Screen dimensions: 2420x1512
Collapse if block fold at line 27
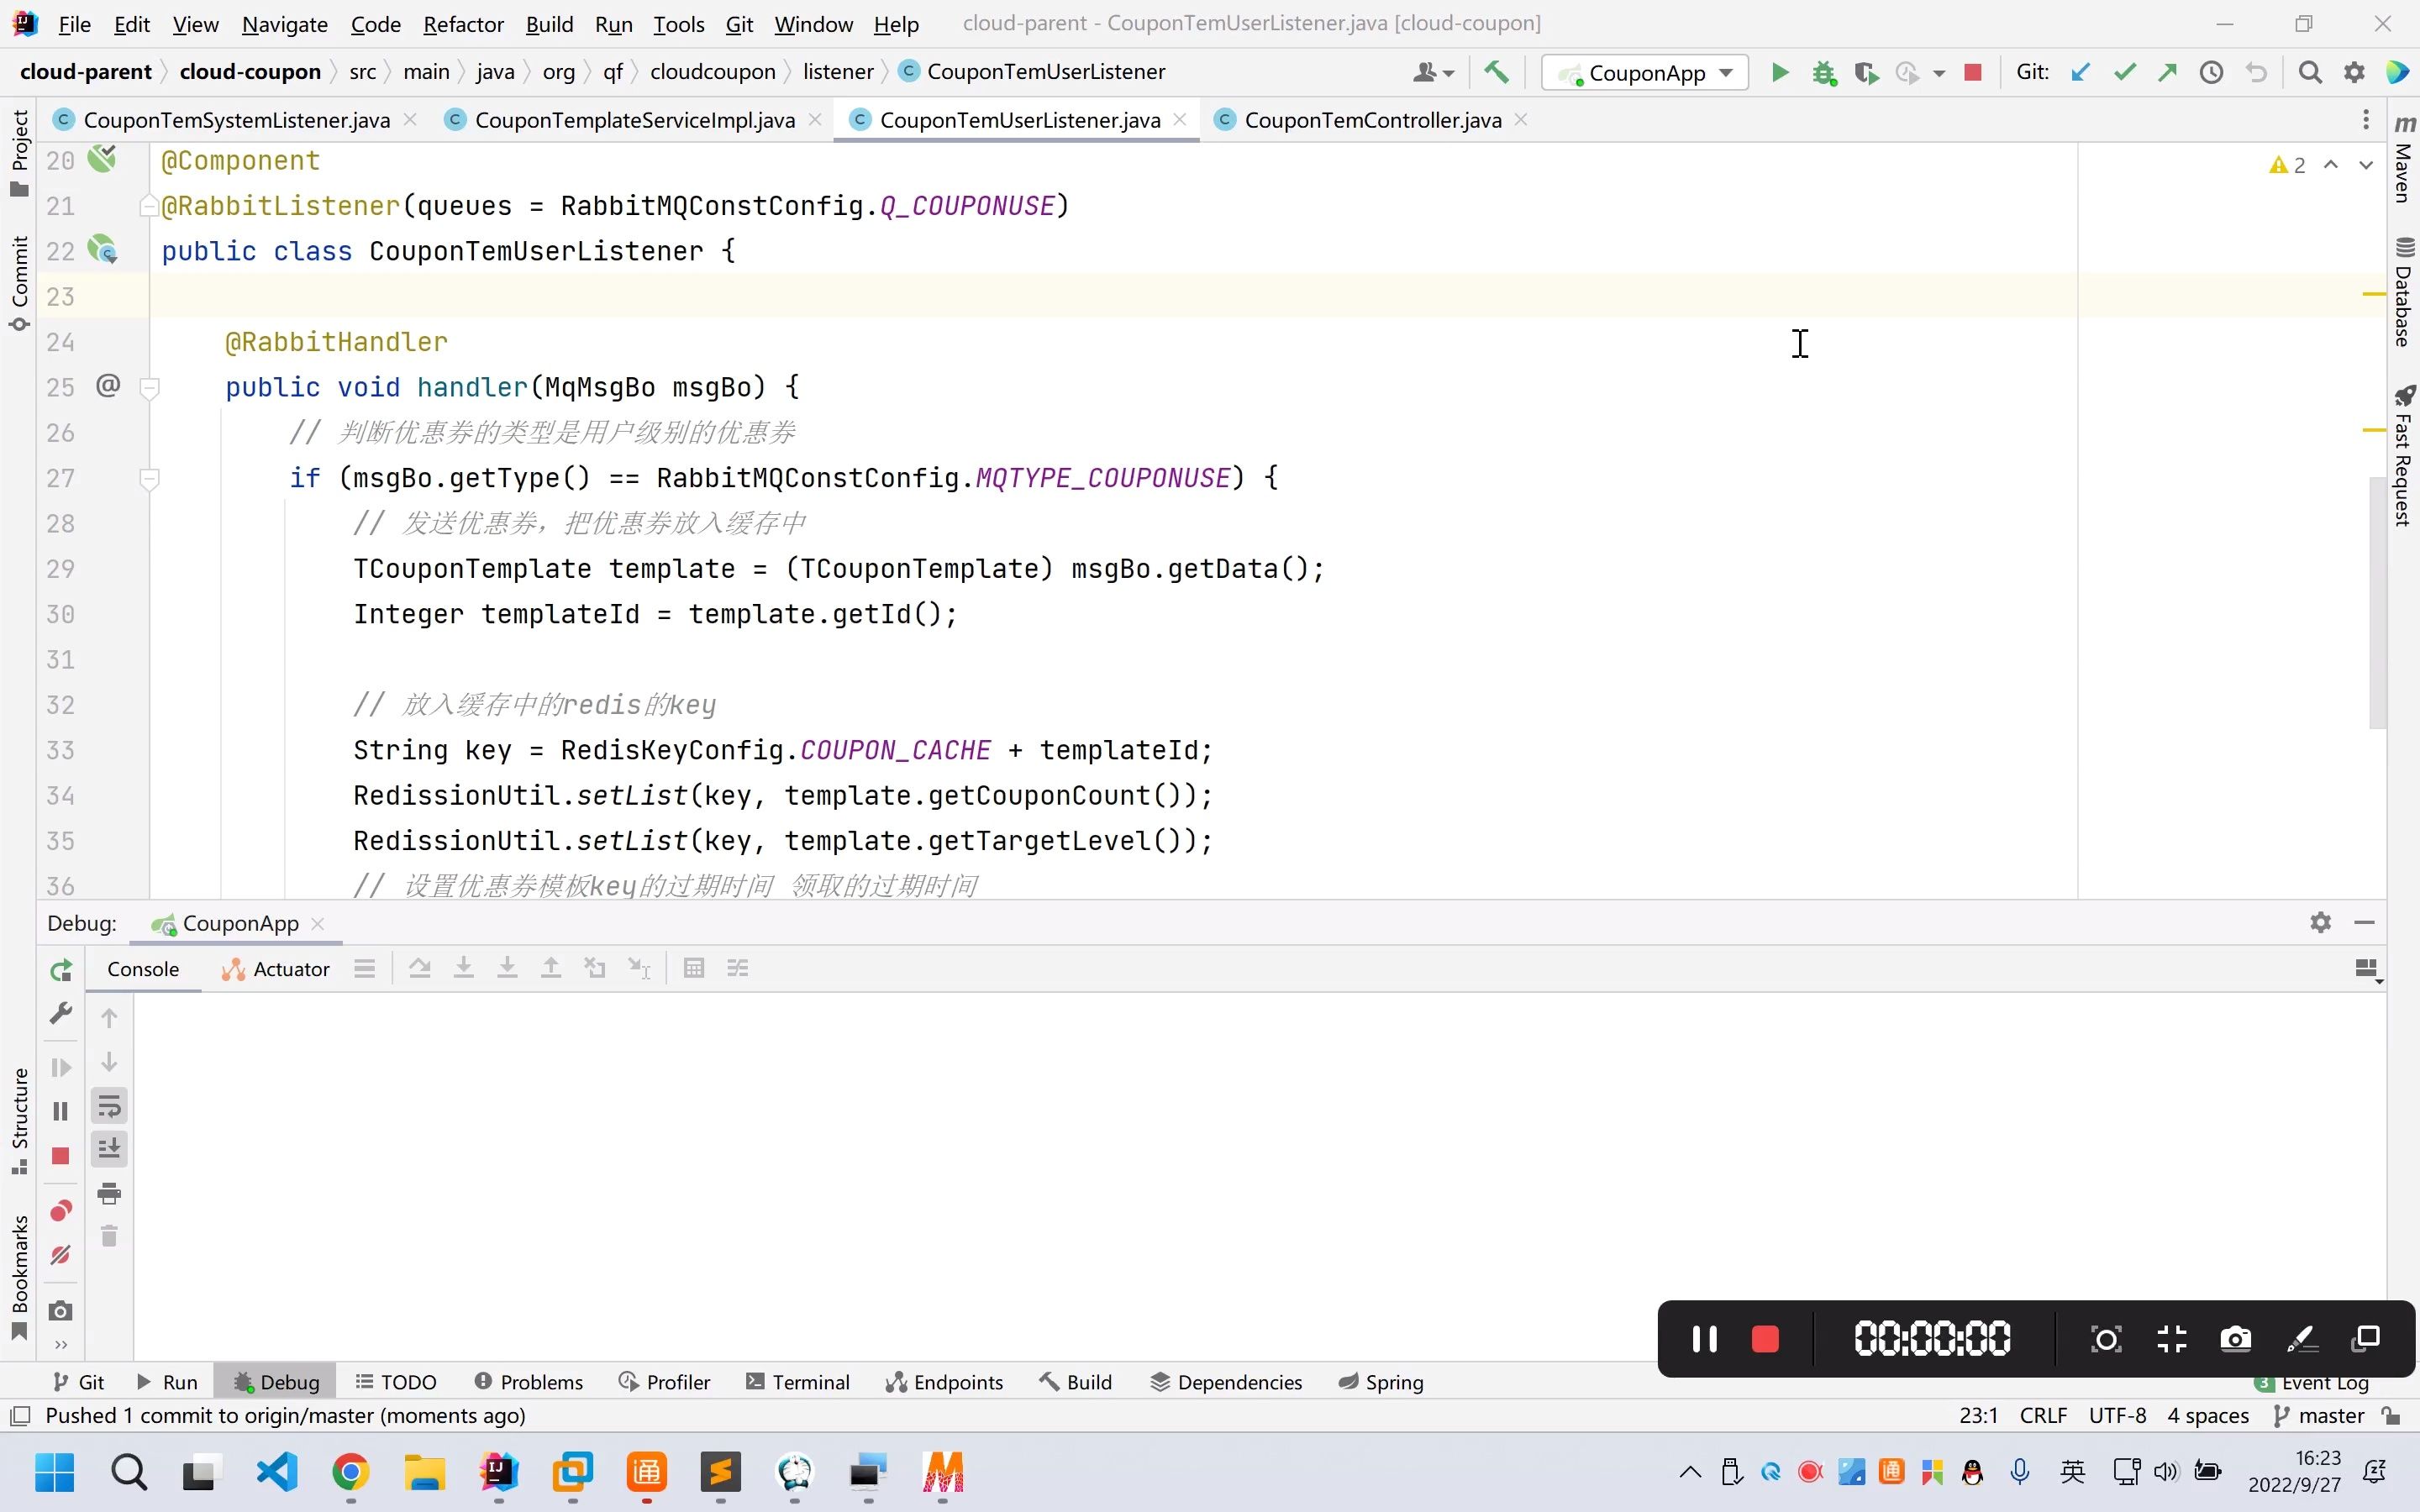[x=149, y=478]
